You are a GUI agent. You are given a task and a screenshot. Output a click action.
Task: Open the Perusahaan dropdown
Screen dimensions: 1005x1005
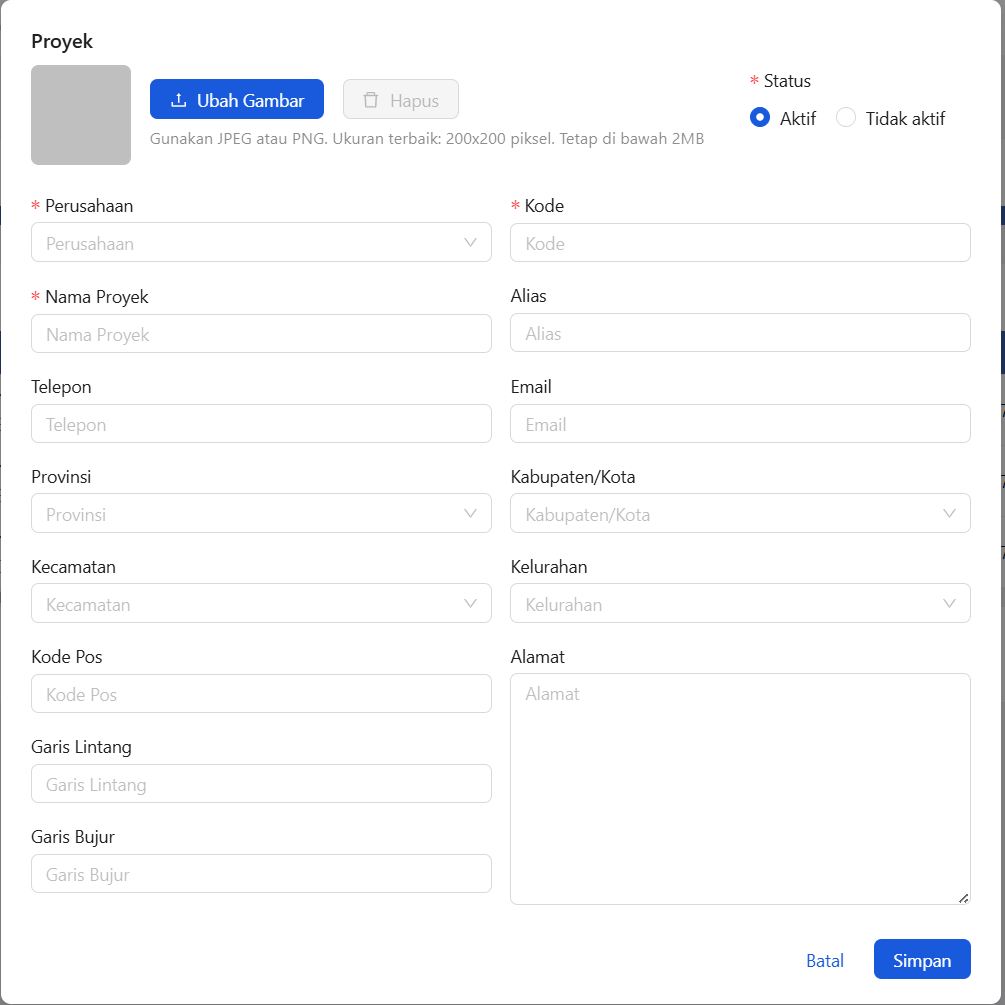point(261,243)
